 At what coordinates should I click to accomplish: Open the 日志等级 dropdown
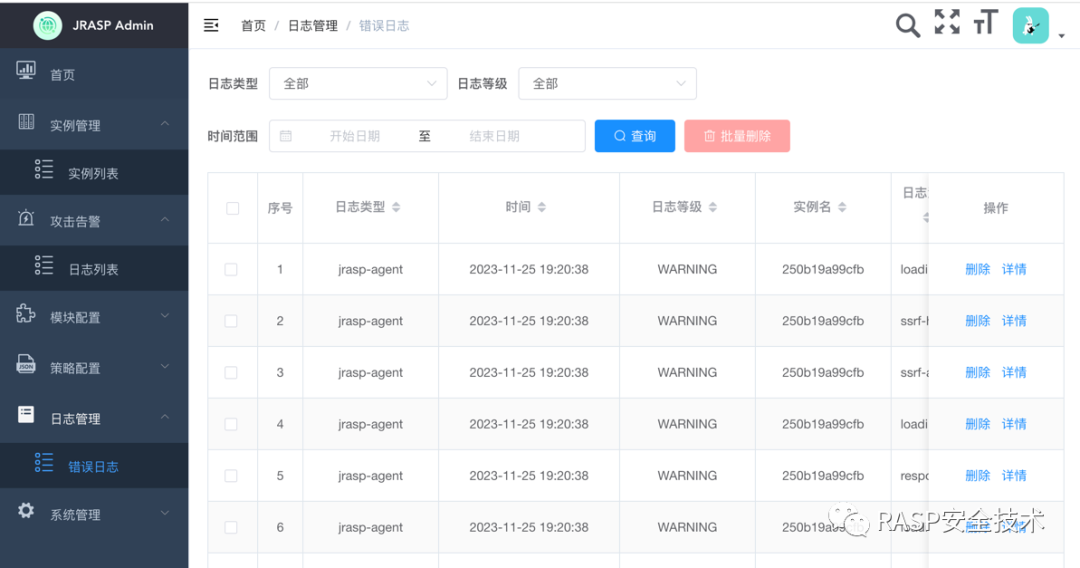pos(608,83)
